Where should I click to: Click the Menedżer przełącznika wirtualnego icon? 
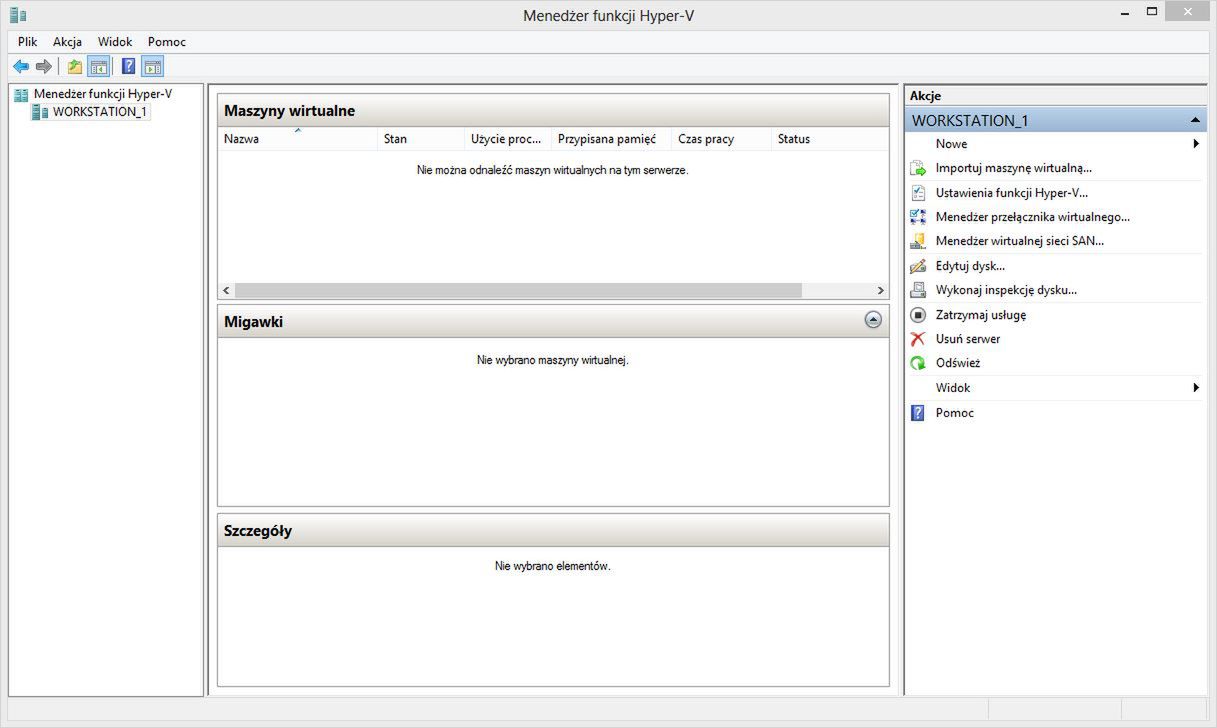tap(918, 217)
